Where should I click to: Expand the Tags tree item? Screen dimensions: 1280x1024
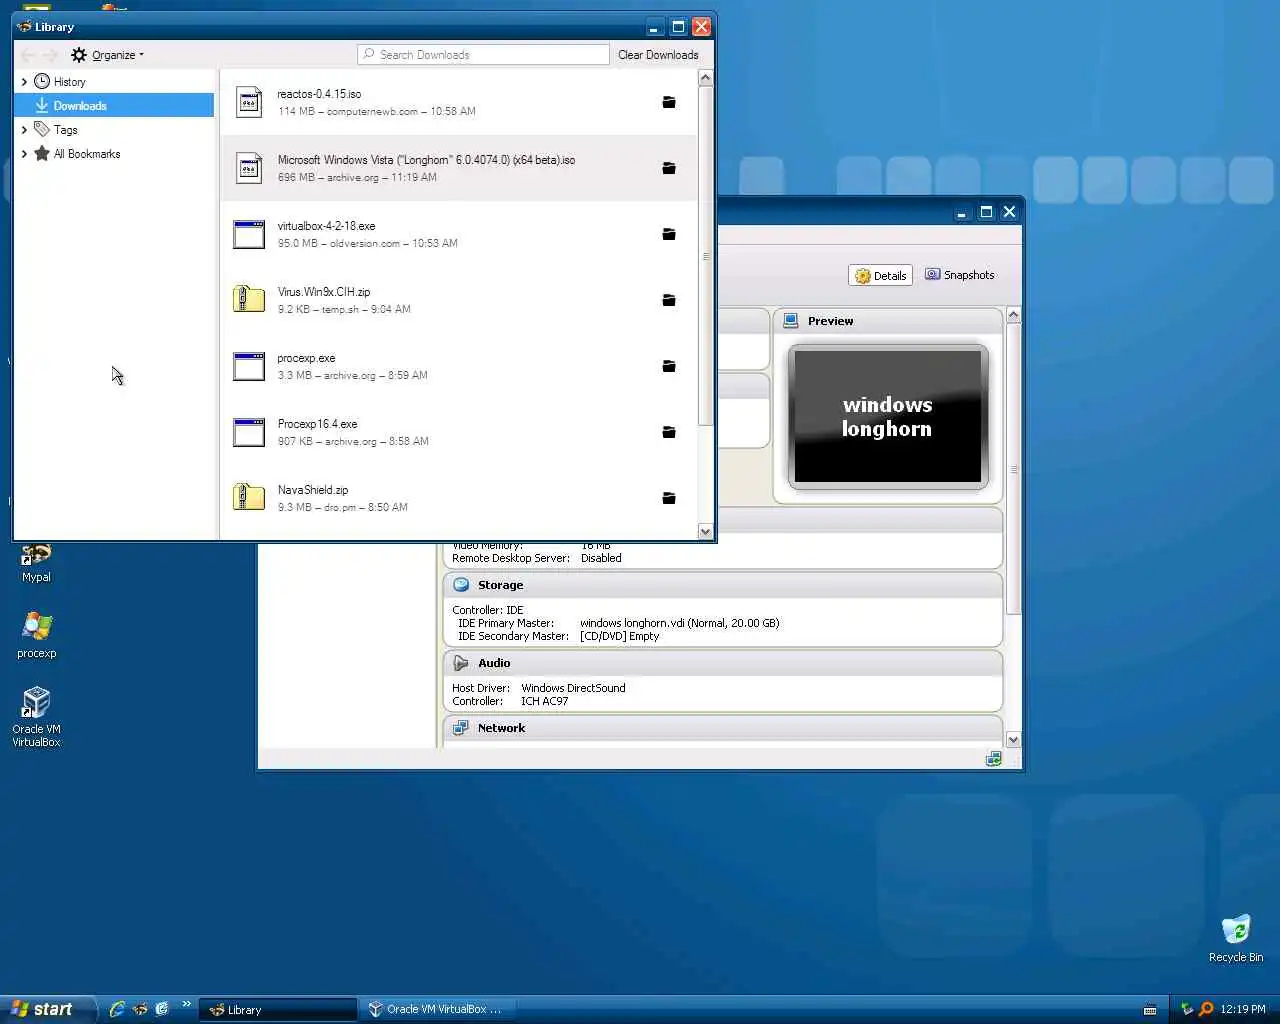24,130
